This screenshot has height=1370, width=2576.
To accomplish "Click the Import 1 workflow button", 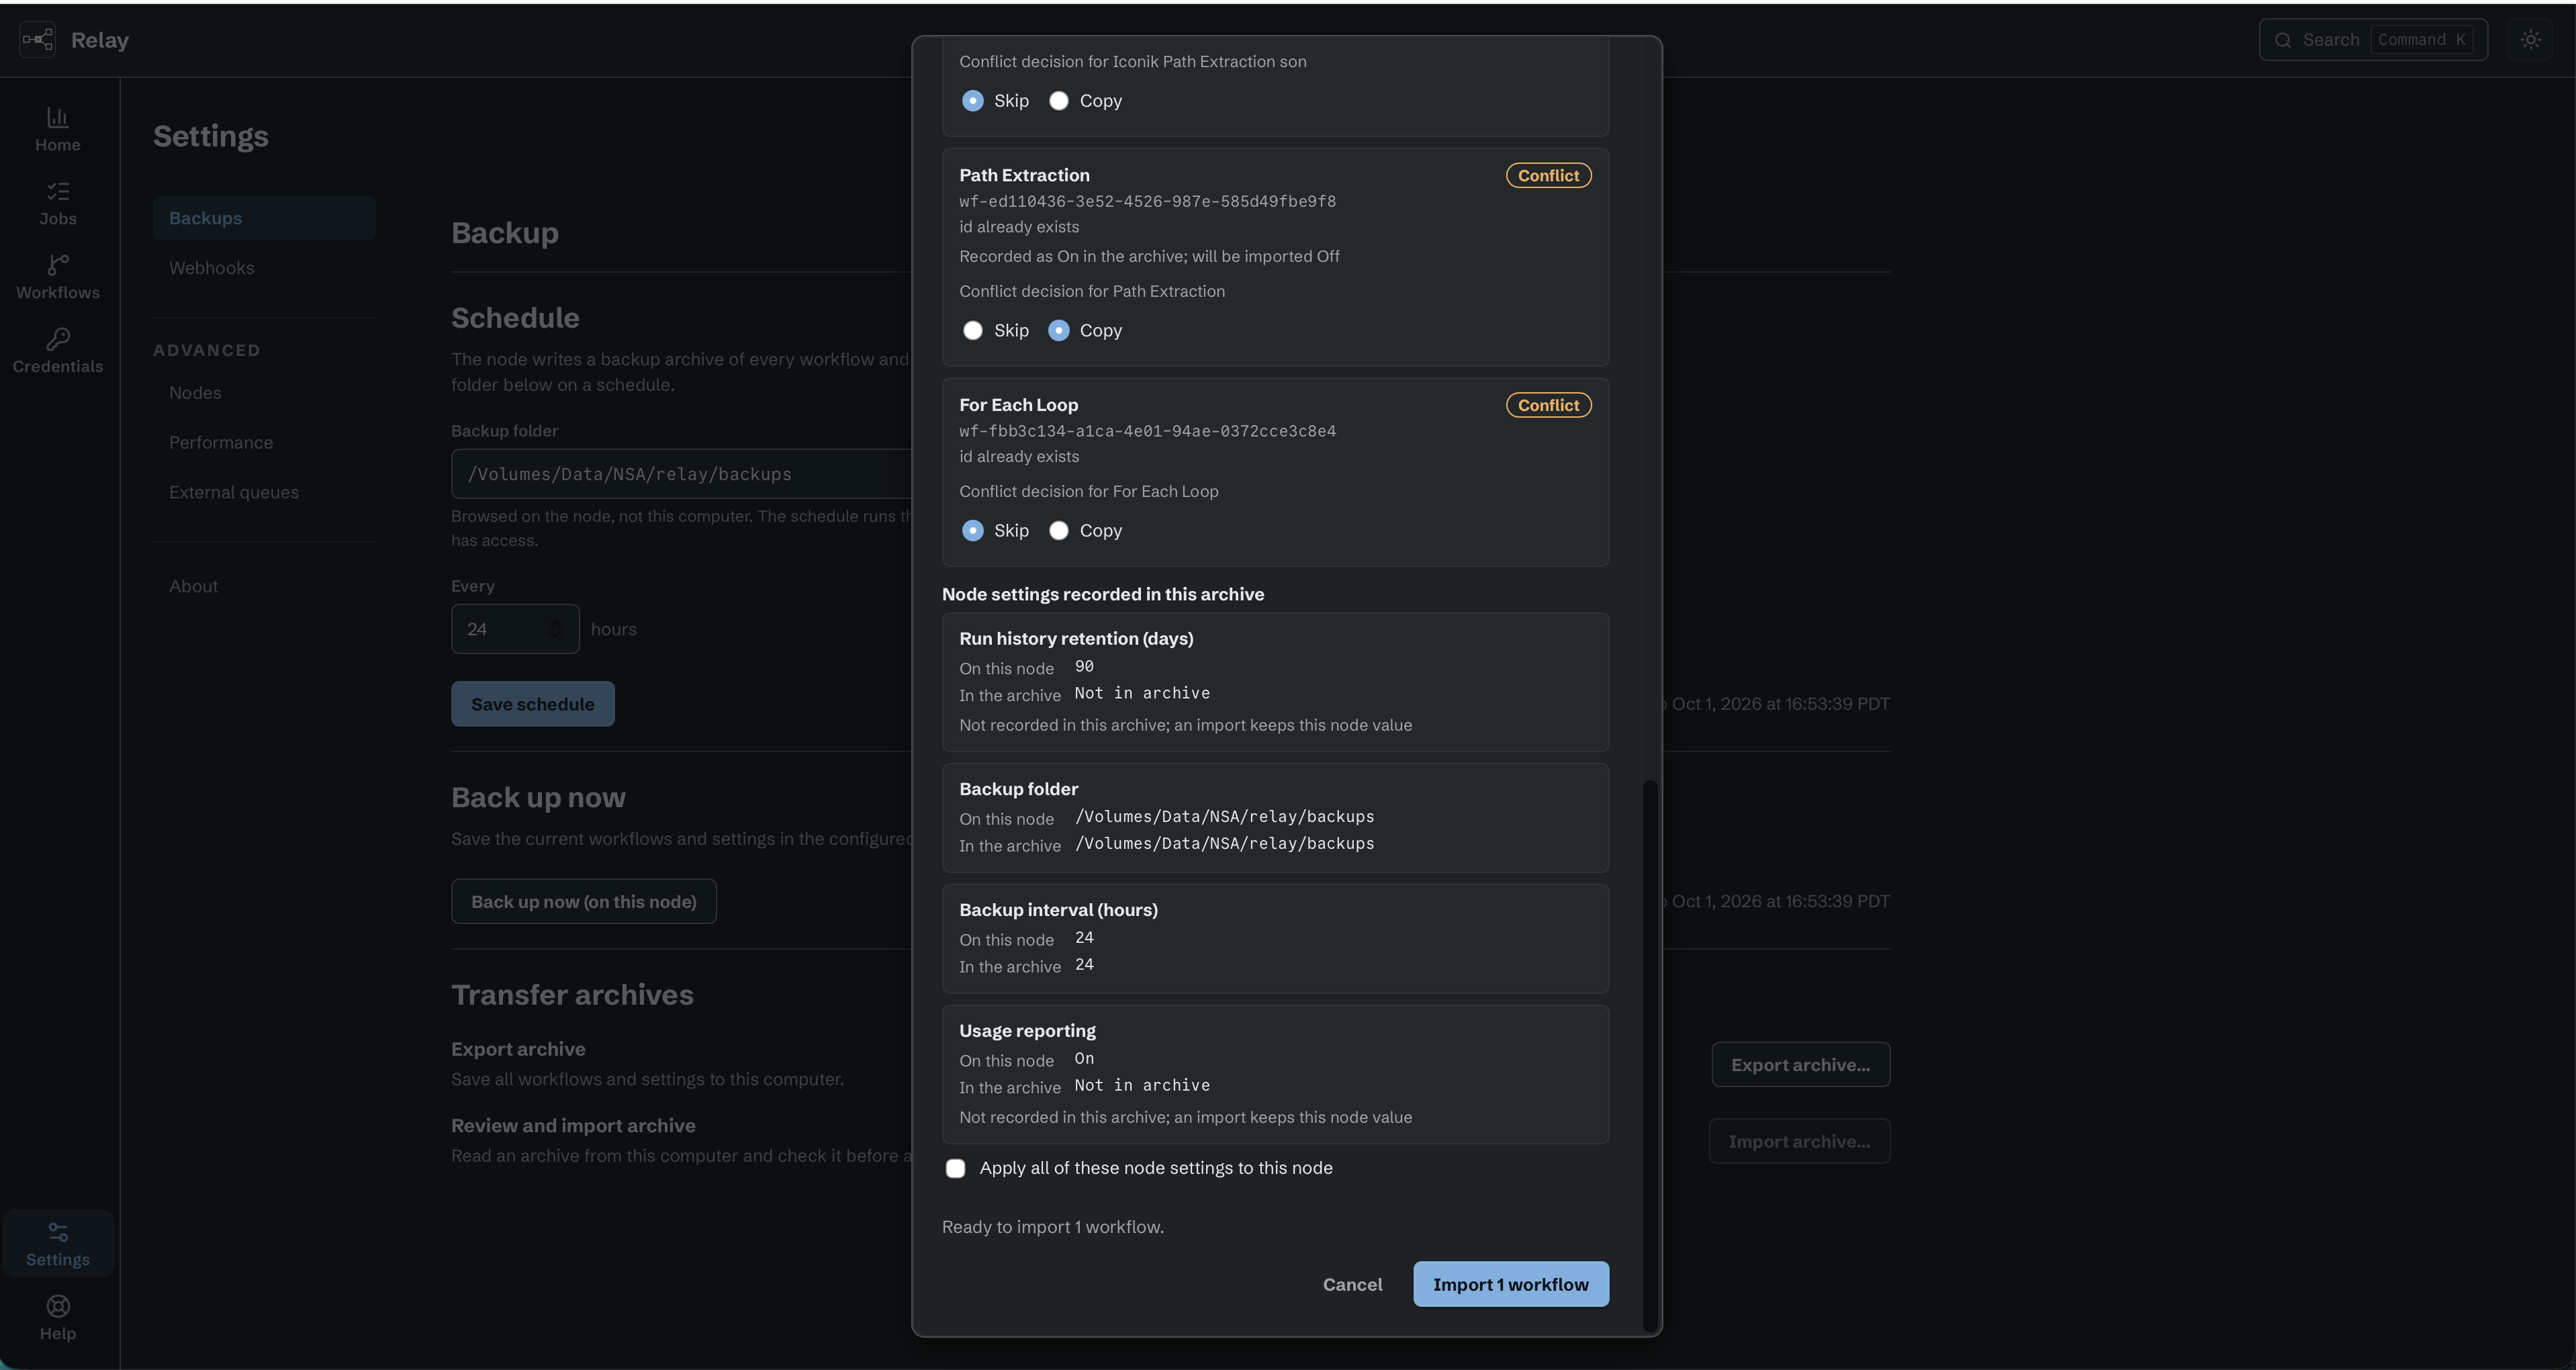I will (1510, 1284).
